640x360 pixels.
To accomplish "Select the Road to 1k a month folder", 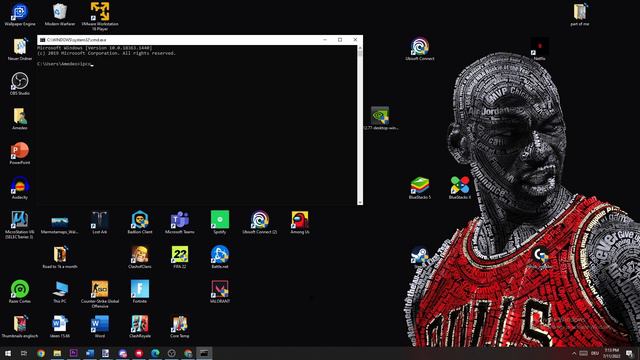I will 60,257.
